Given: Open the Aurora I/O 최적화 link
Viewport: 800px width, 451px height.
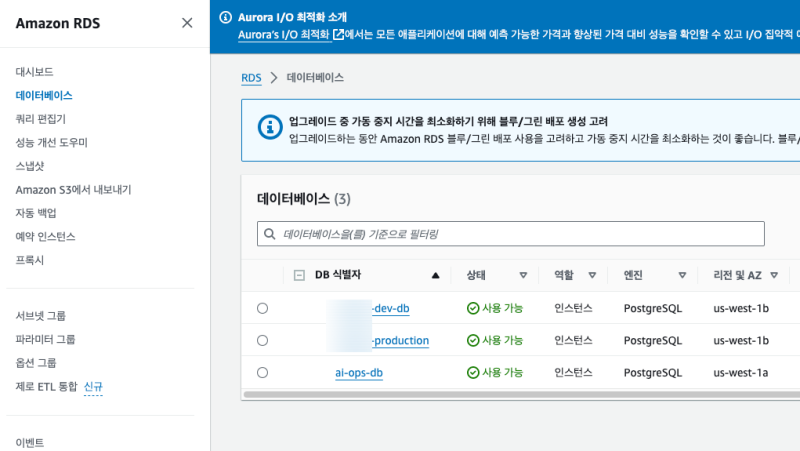Looking at the screenshot, I should [x=284, y=35].
